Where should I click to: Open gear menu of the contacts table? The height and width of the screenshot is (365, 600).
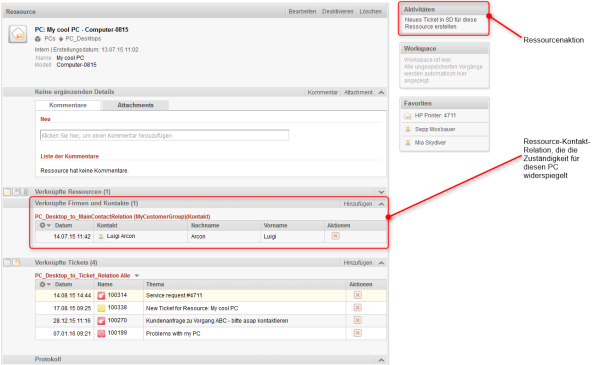45,225
